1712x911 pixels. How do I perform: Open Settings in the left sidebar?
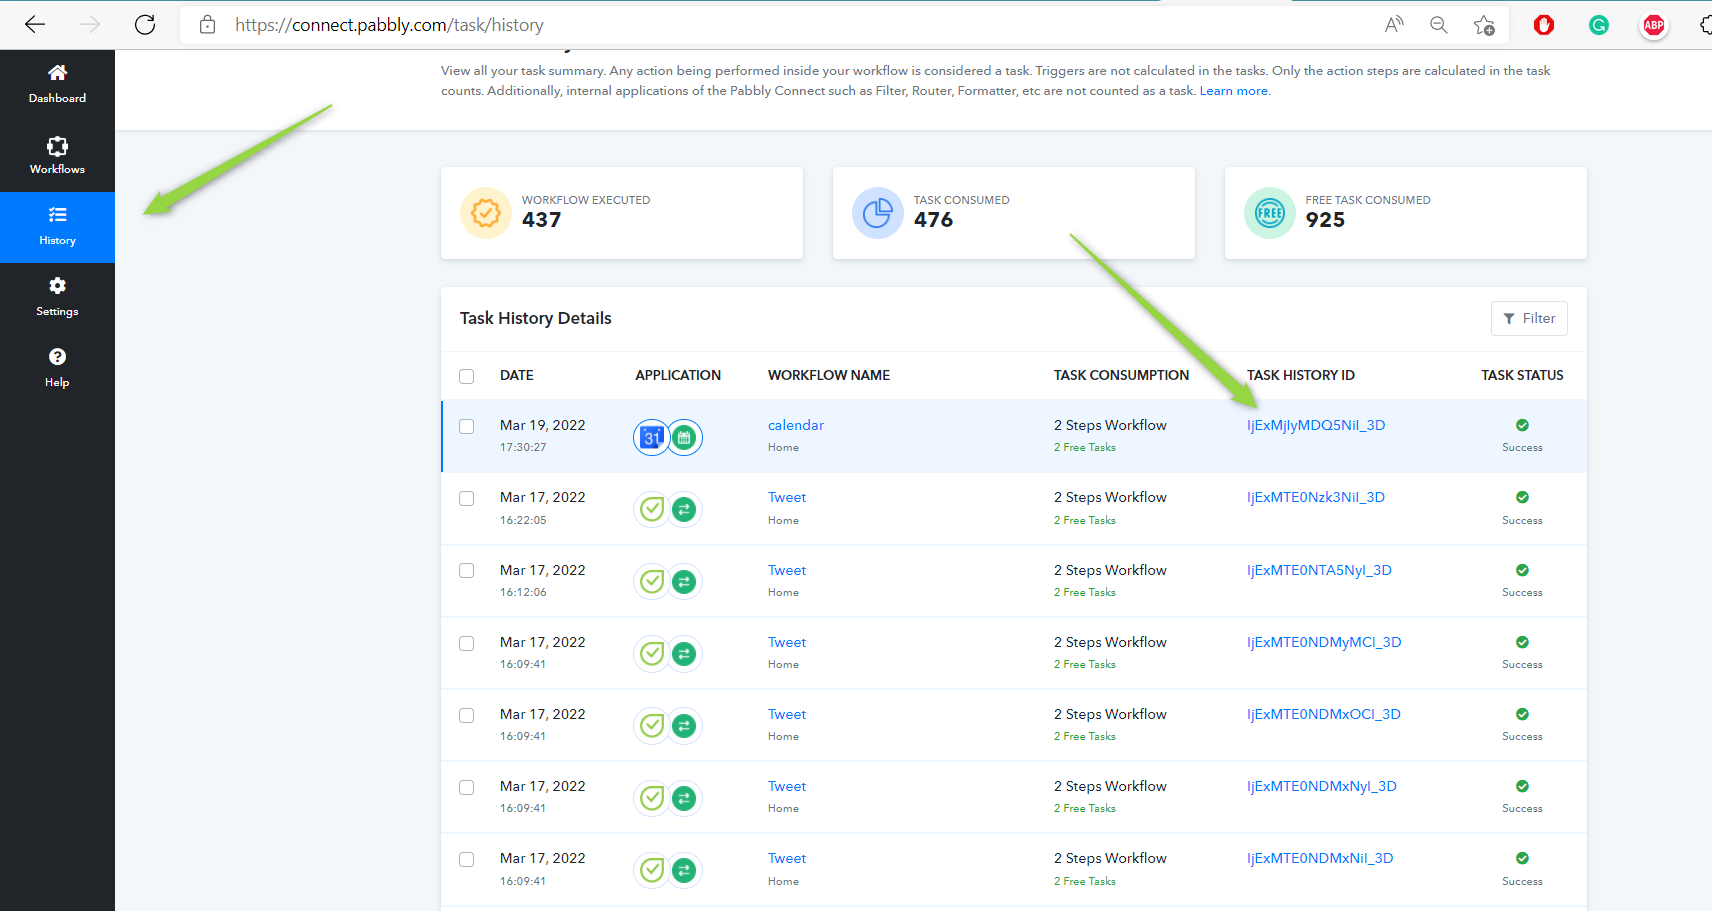pyautogui.click(x=57, y=297)
